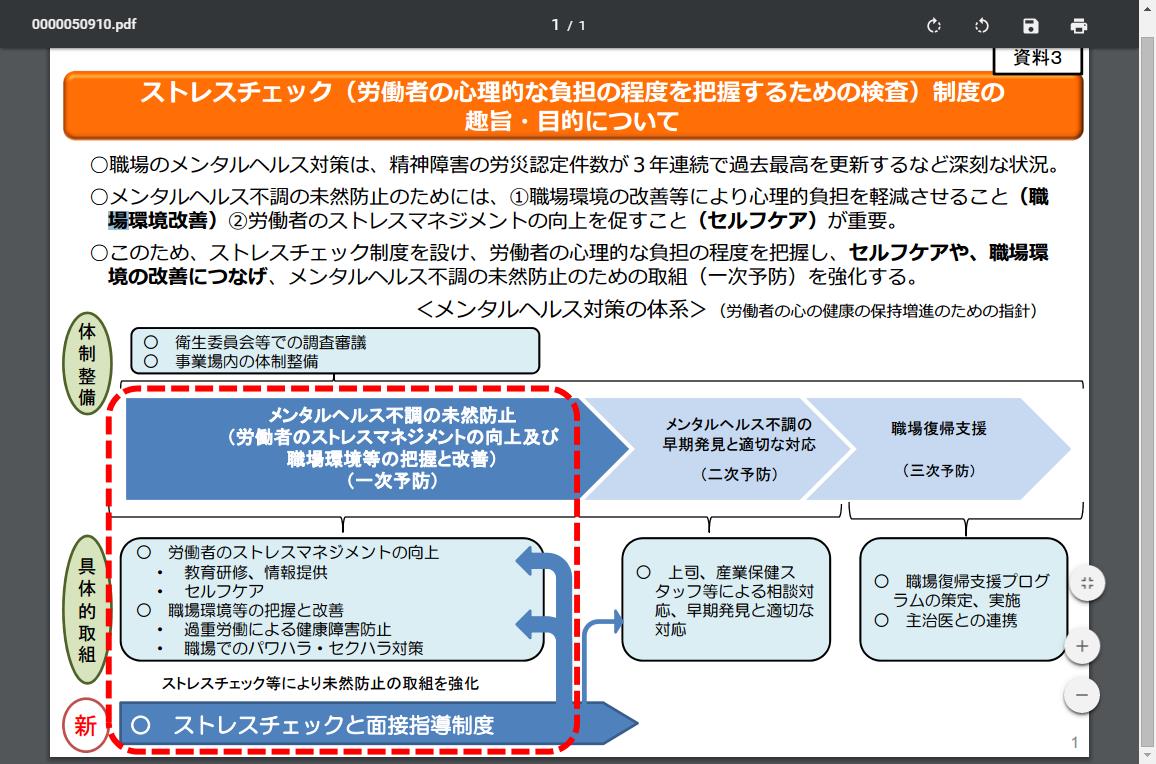Click the current page number field
1156x764 pixels.
(556, 25)
